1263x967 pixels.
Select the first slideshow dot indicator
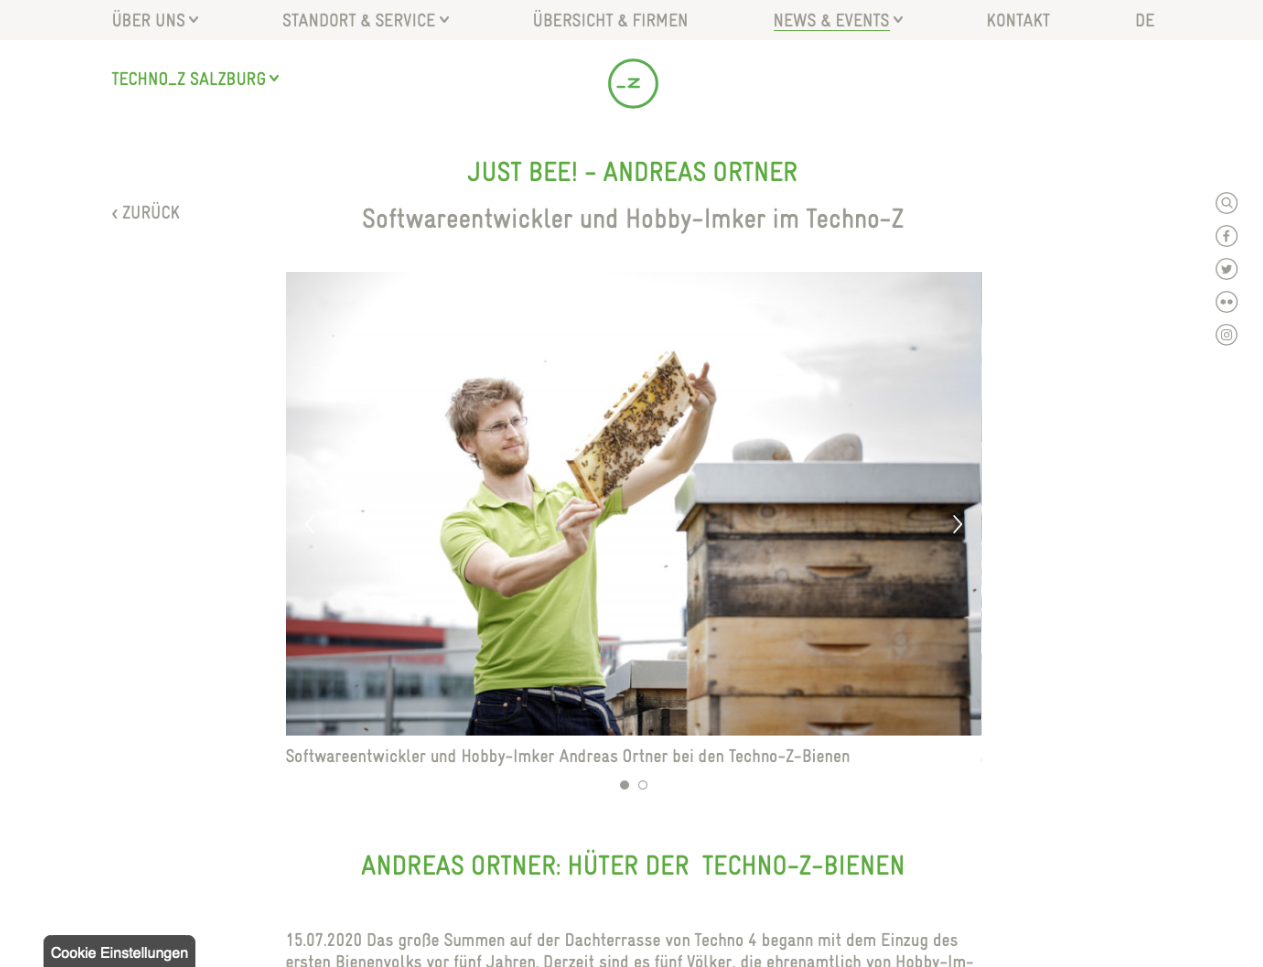(624, 785)
